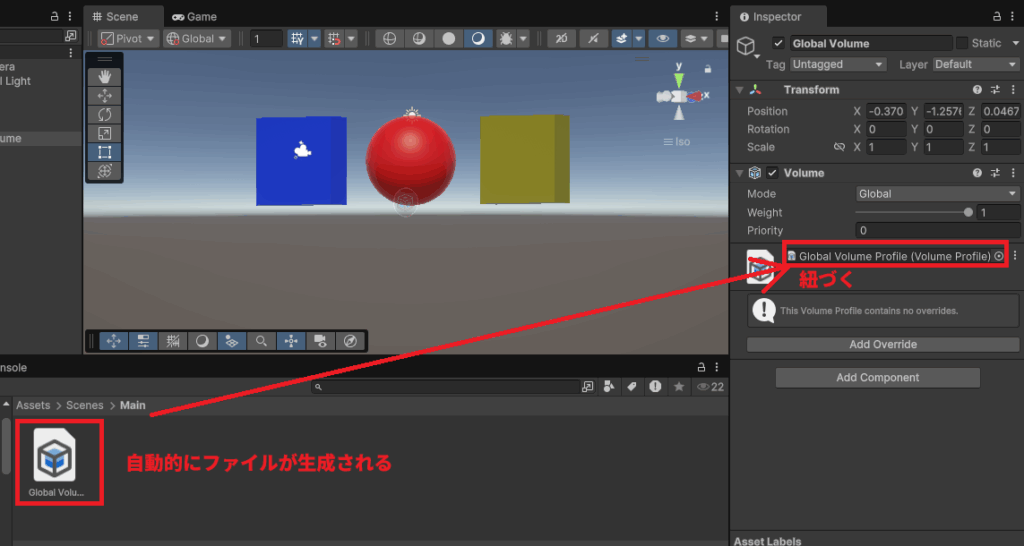The width and height of the screenshot is (1024, 546).
Task: Switch to the Game tab
Action: click(194, 17)
